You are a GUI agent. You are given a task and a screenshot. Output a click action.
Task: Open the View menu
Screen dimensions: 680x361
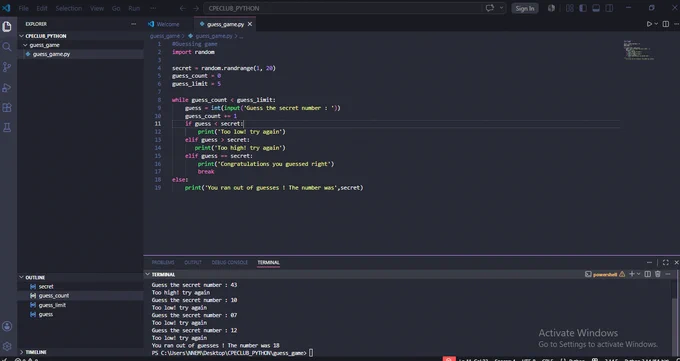[x=97, y=8]
